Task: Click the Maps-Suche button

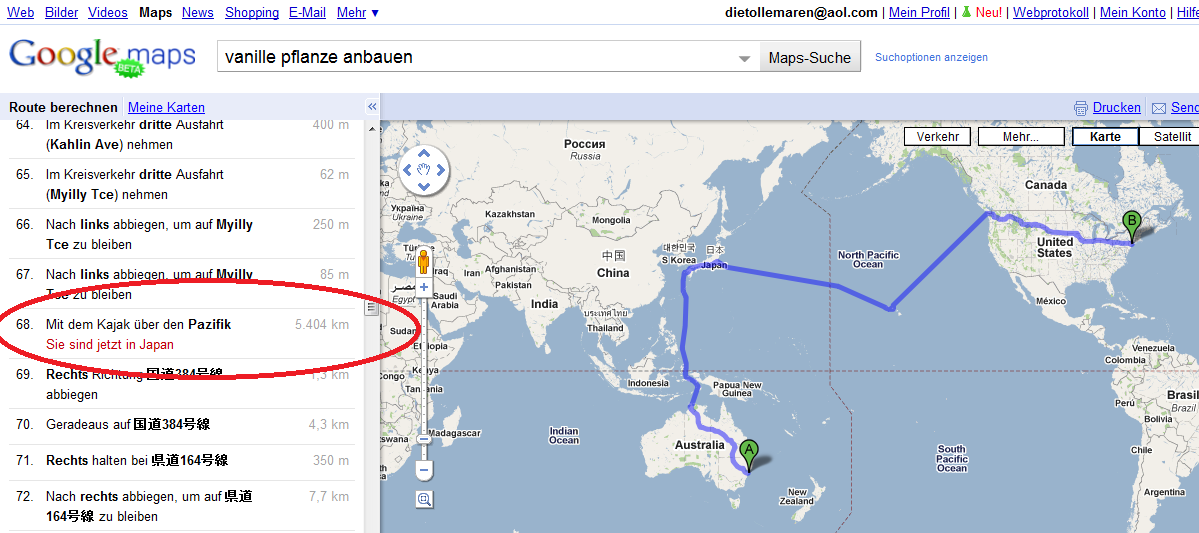Action: pyautogui.click(x=810, y=58)
